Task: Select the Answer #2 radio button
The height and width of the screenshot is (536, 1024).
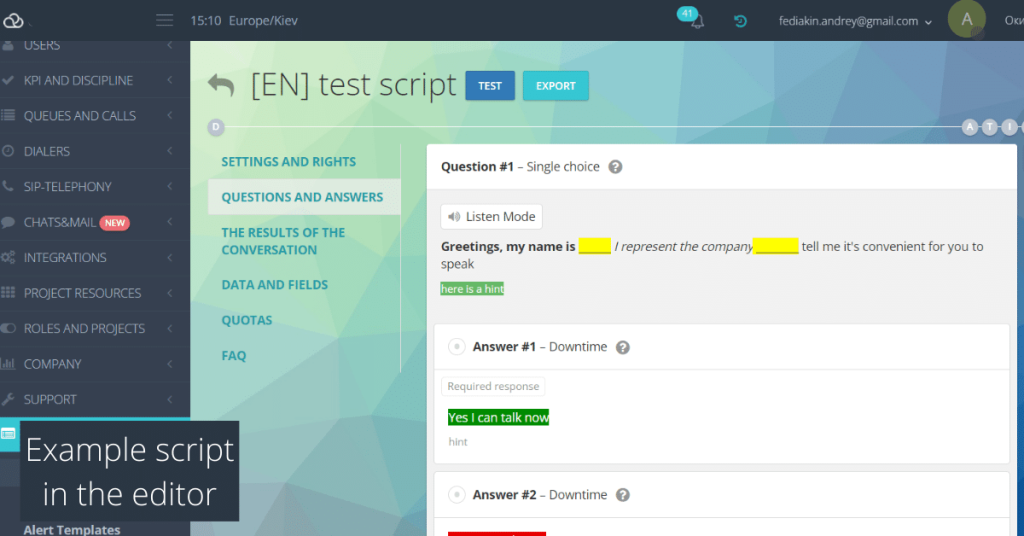Action: [x=456, y=495]
